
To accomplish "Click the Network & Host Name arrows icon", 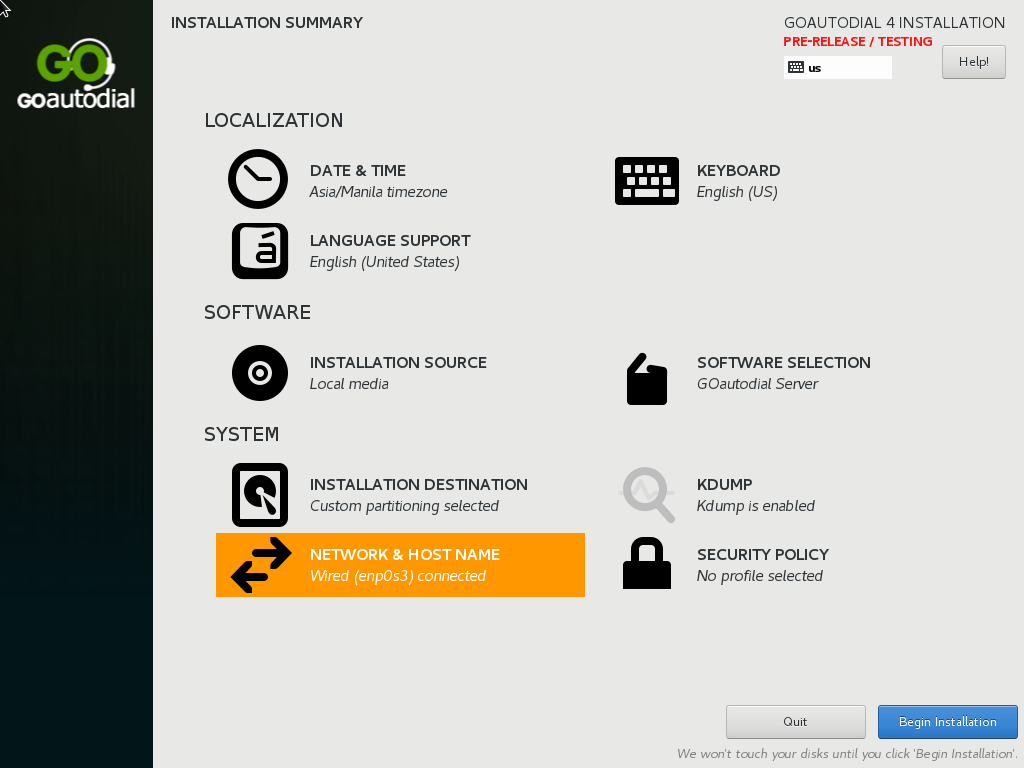I will pos(261,565).
